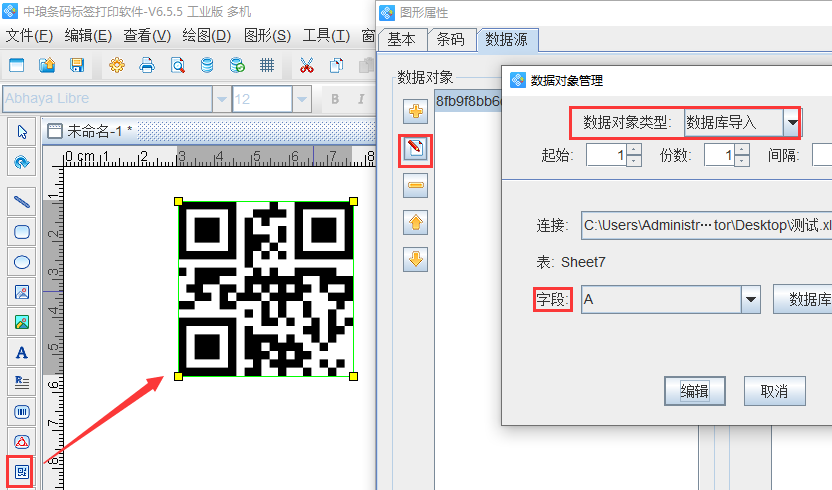
Task: Select the rounded rectangle tool
Action: tap(22, 232)
